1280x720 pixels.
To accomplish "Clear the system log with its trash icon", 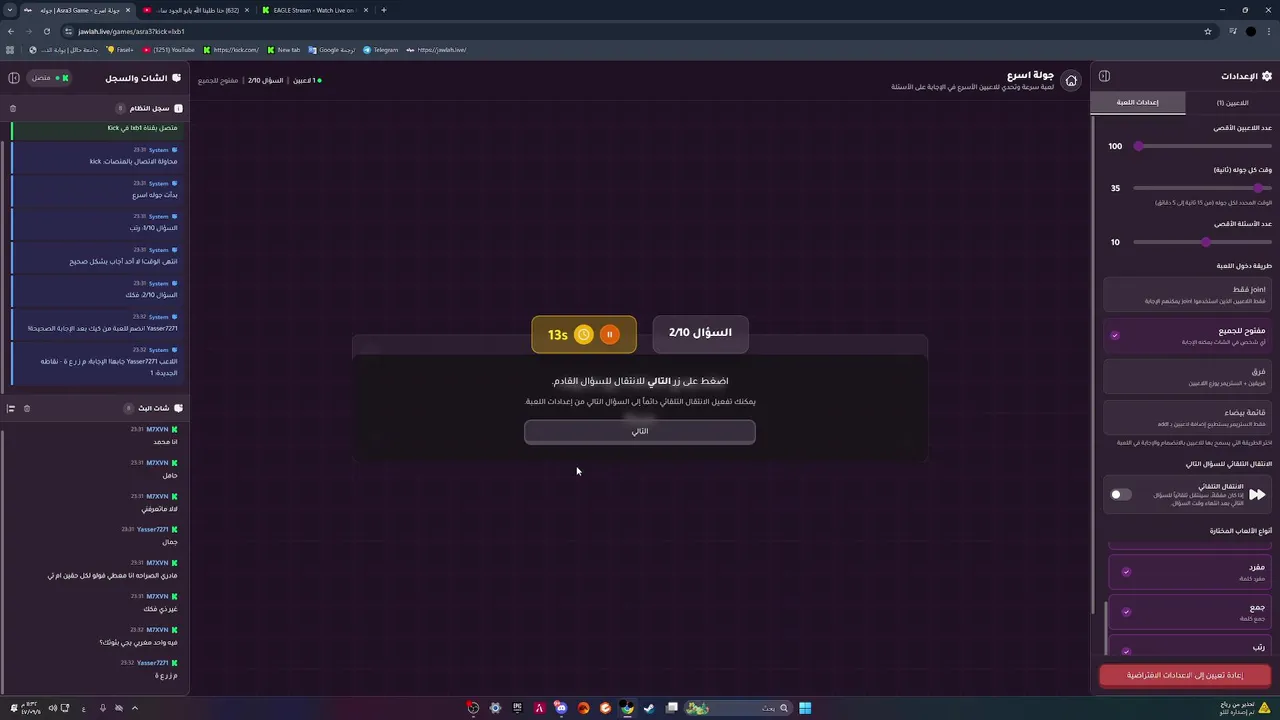I will pyautogui.click(x=13, y=108).
